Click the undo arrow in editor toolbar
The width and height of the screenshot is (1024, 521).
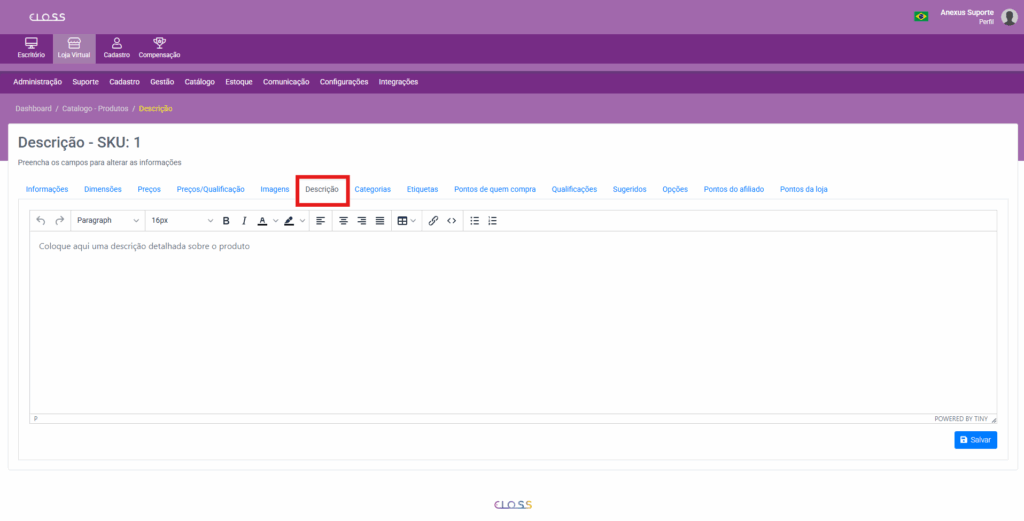41,220
